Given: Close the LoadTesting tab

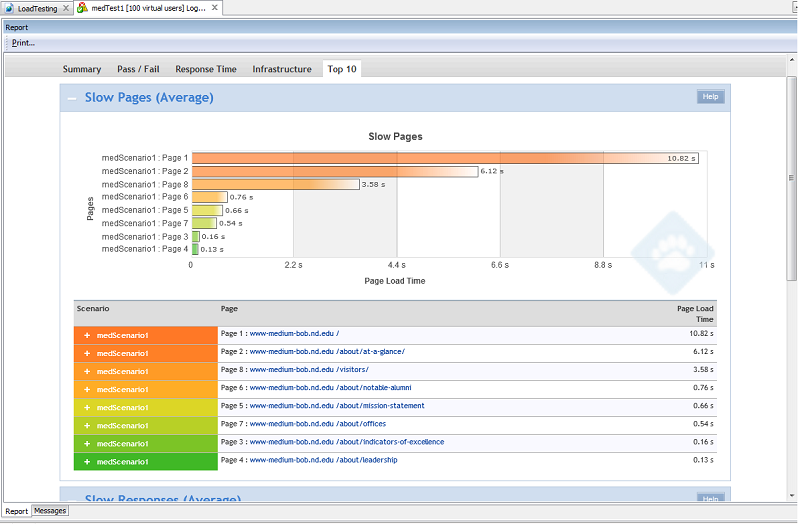Looking at the screenshot, I should (x=66, y=8).
